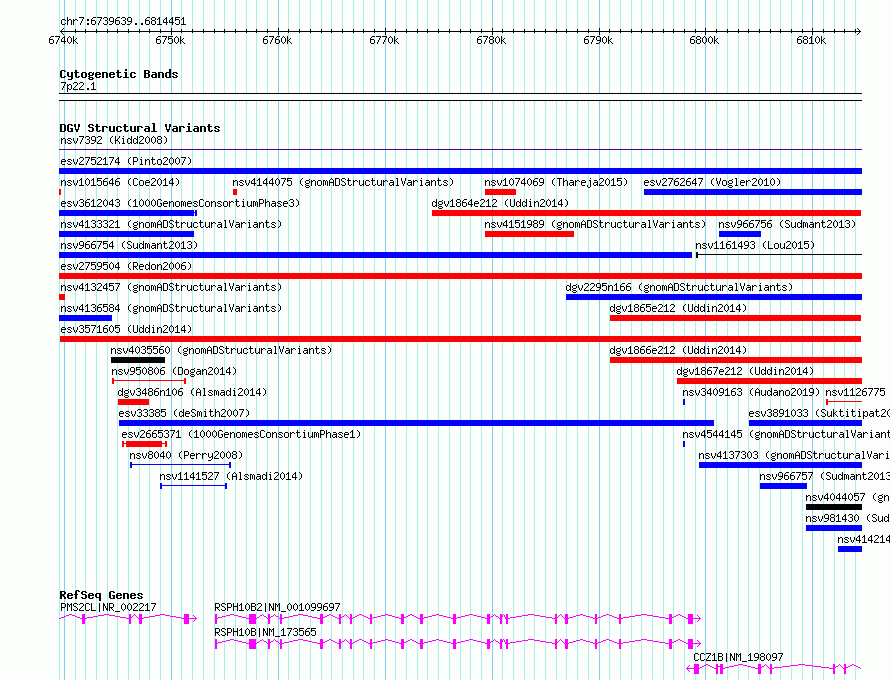The height and width of the screenshot is (680, 890).
Task: Open PMS2CL|NR_002217 gene label
Action: click(108, 607)
